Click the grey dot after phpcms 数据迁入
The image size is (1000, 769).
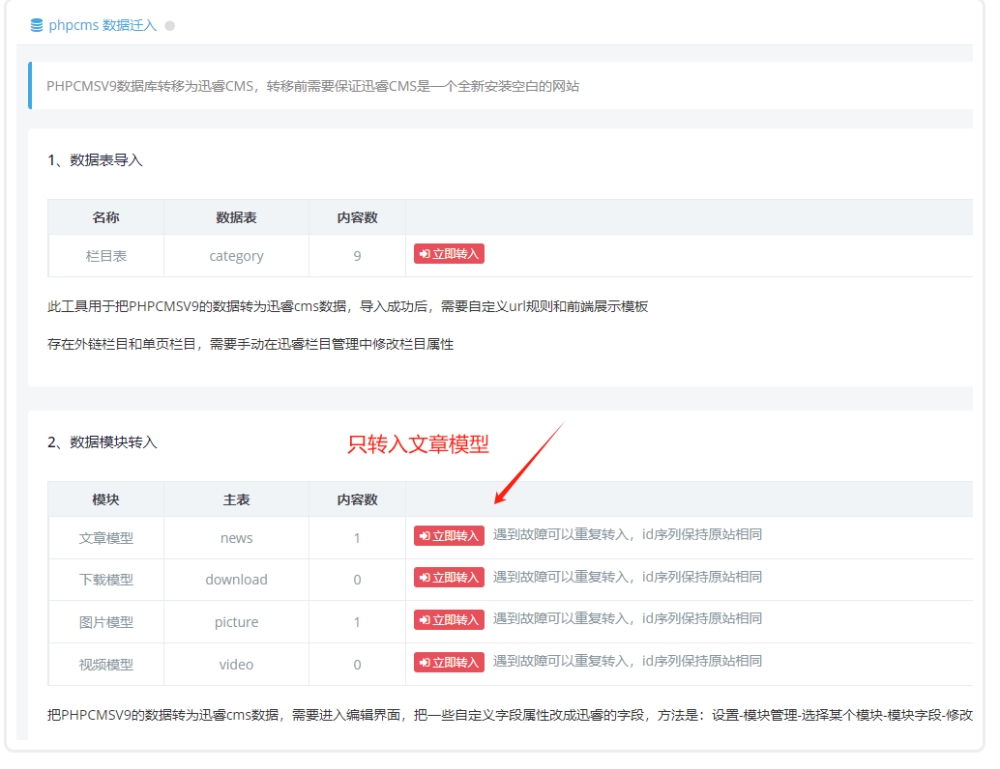(x=170, y=26)
